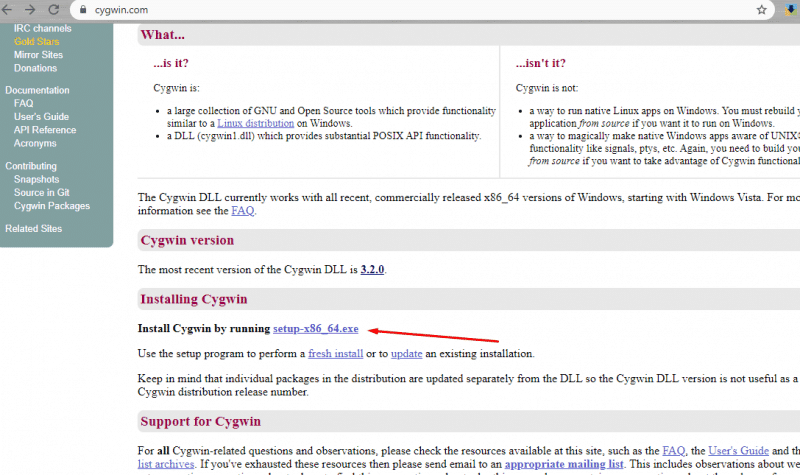Image resolution: width=800 pixels, height=475 pixels.
Task: Go to Mirror Sites page
Action: (x=38, y=55)
